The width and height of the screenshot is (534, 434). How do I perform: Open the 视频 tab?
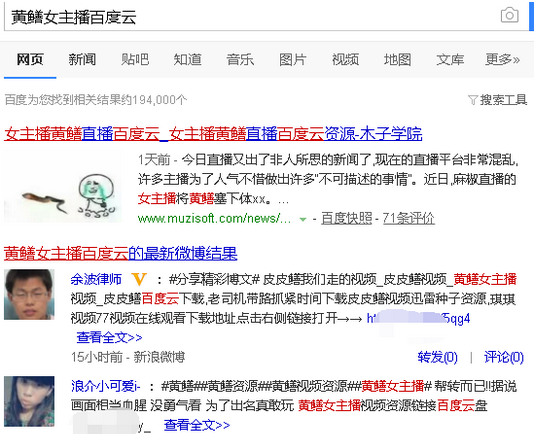pos(345,60)
